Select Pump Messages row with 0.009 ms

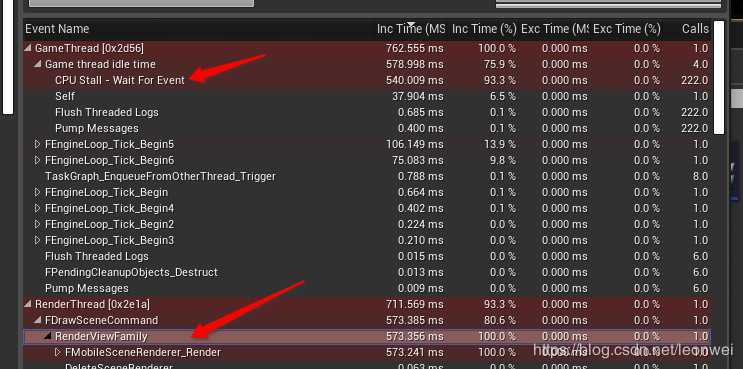coord(367,288)
